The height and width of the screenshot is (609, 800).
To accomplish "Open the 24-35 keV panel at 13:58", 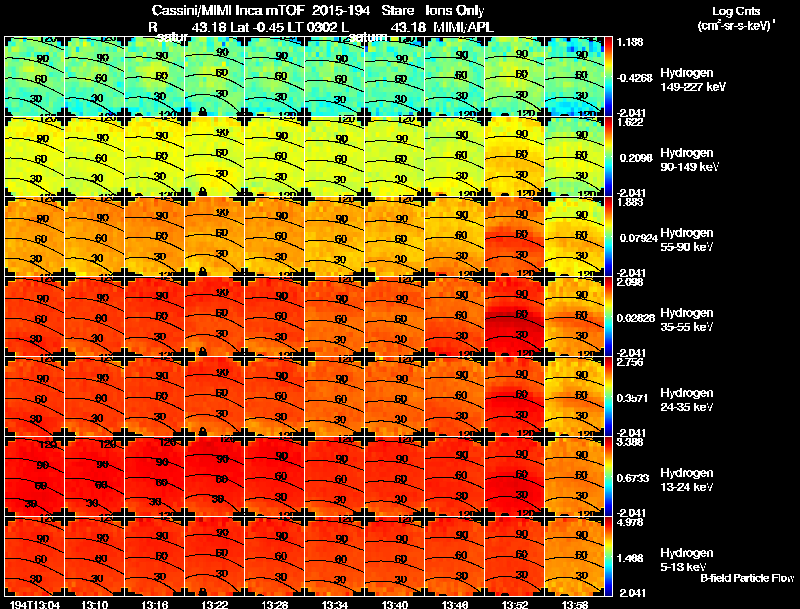I will coord(574,397).
